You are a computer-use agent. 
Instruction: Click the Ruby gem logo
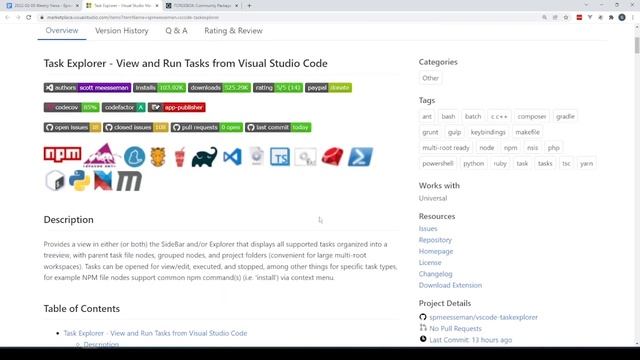[x=332, y=157]
